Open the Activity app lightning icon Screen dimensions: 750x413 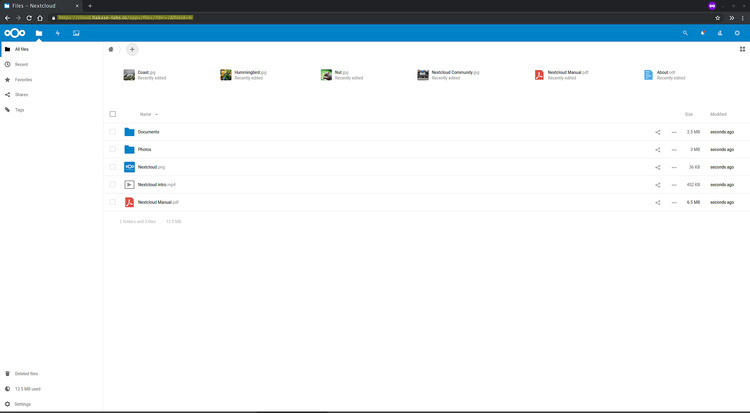coord(58,33)
